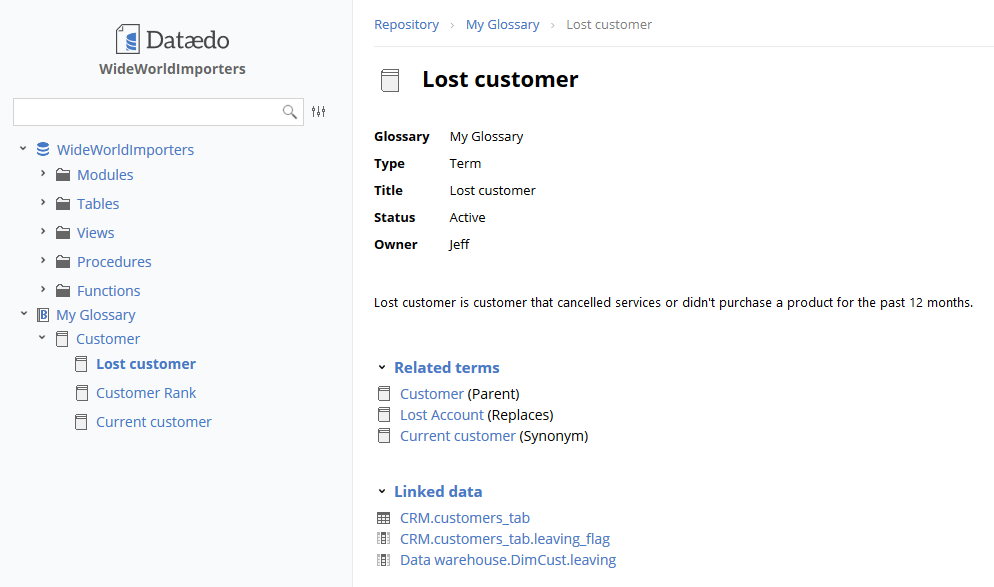The height and width of the screenshot is (587, 994).
Task: Click the My Glossary book icon
Action: [x=43, y=315]
